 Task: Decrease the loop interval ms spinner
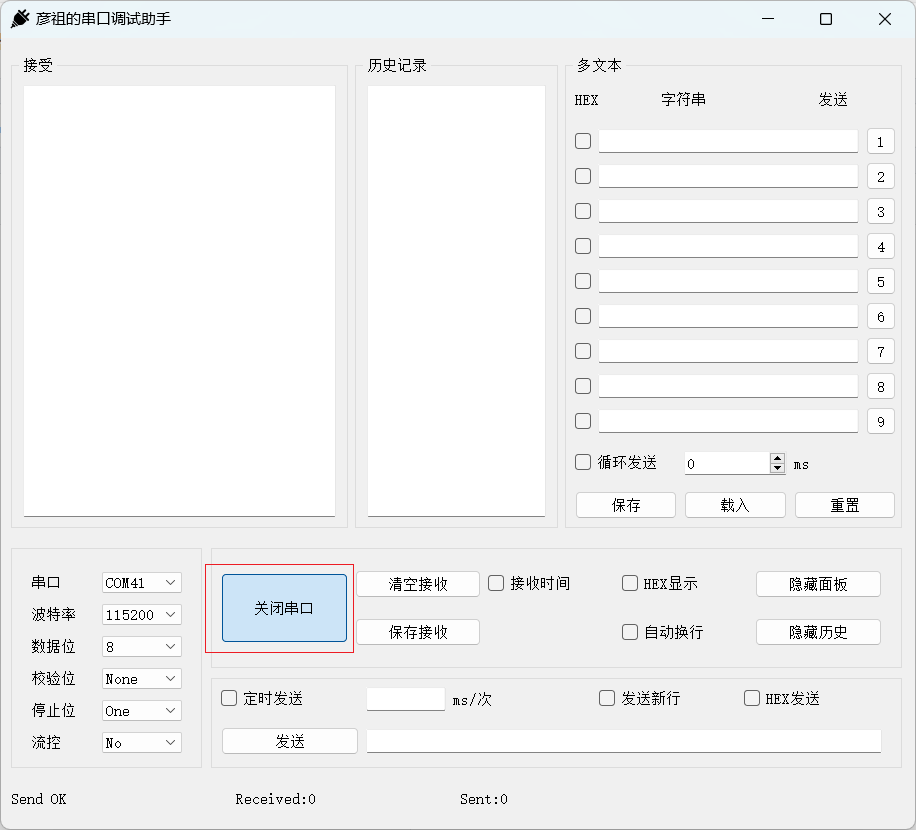pos(778,468)
